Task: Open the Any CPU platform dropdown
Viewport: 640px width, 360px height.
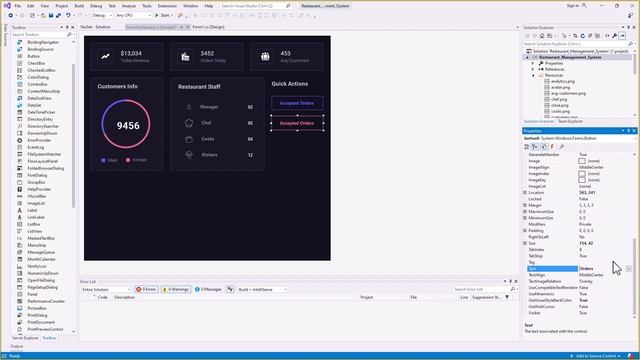Action: tap(133, 16)
